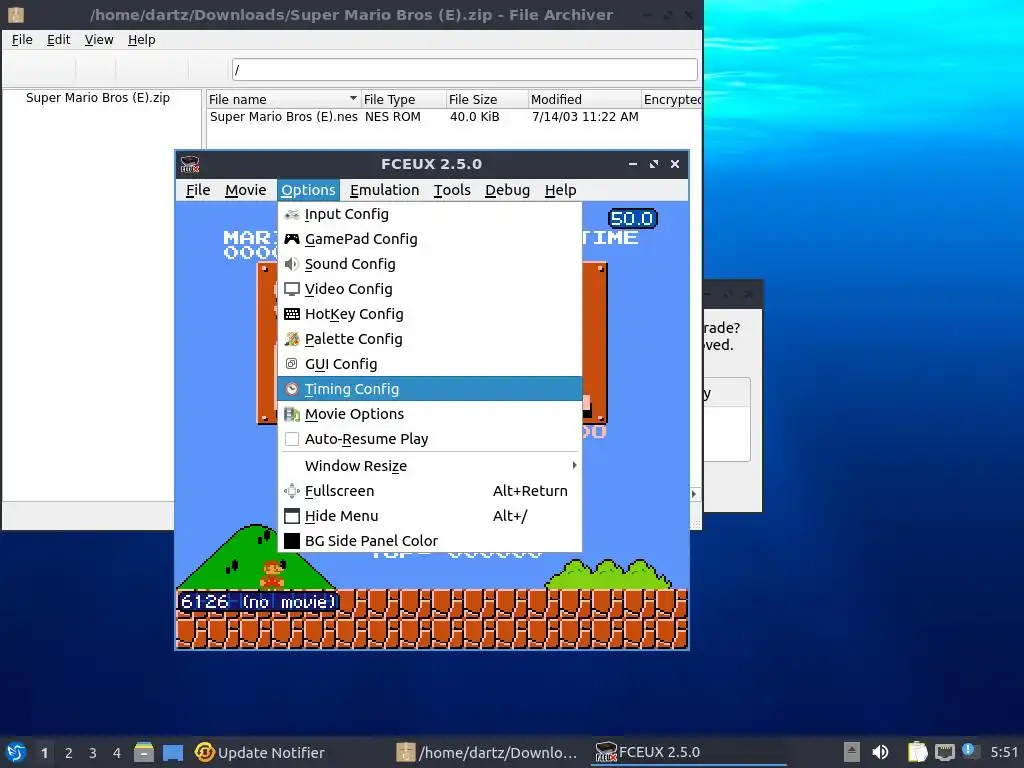This screenshot has width=1024, height=768.
Task: Click the GamePad Config controller icon
Action: [x=292, y=239]
